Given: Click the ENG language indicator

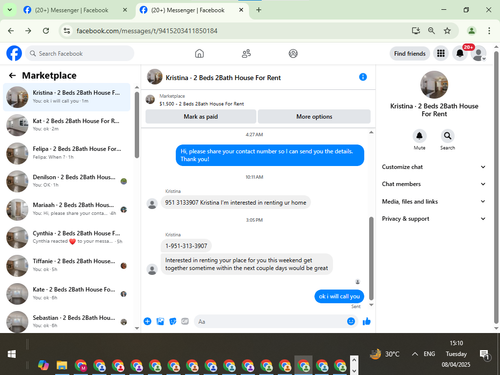Looking at the screenshot, I should coord(429,354).
